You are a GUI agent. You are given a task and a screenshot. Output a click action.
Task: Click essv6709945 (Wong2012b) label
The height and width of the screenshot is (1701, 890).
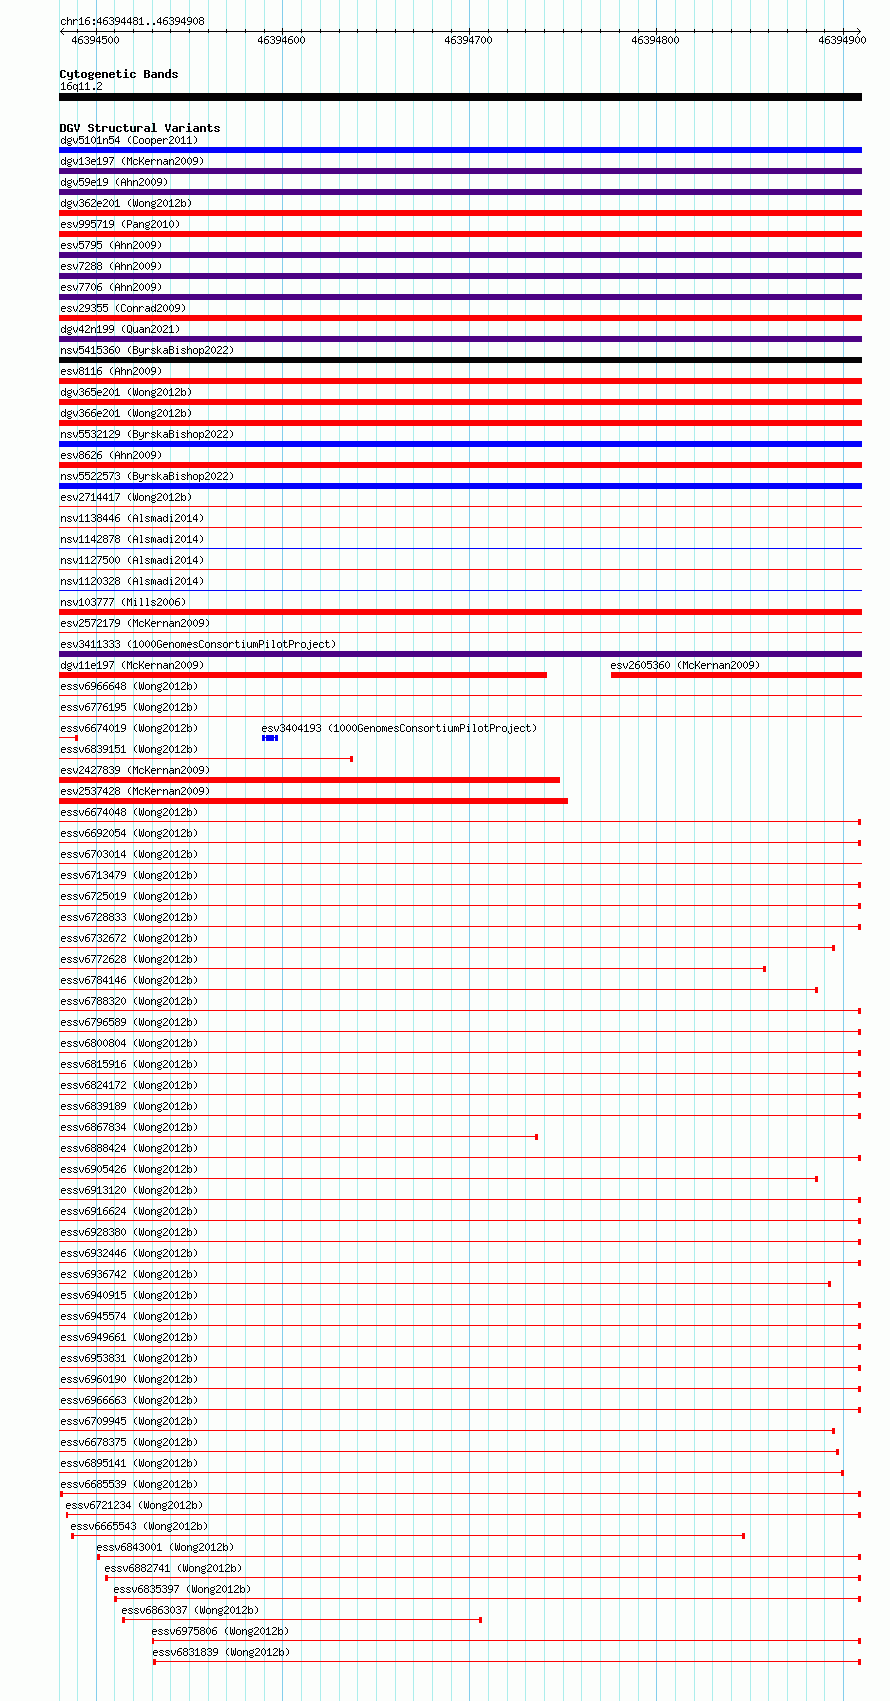tap(129, 1421)
